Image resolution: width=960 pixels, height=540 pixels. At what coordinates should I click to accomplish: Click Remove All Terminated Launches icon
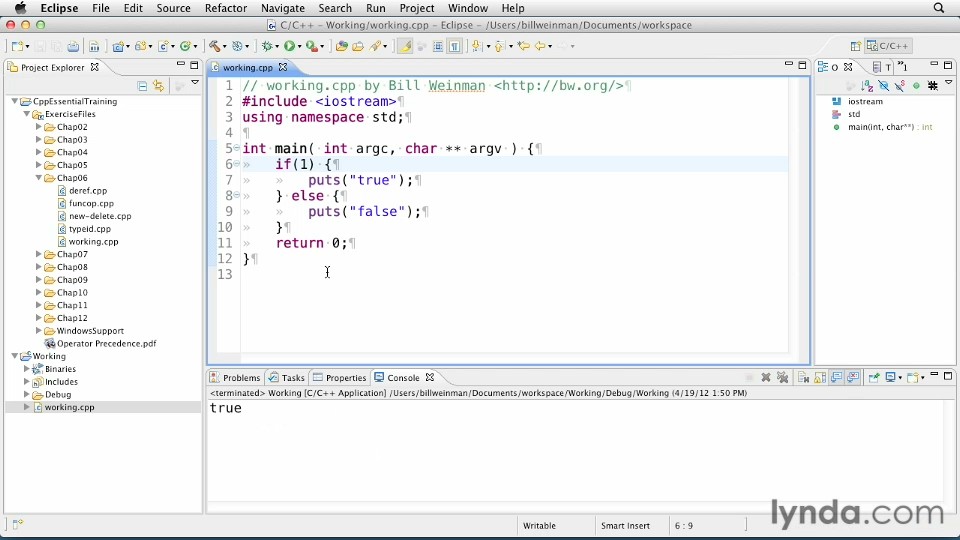(x=782, y=377)
